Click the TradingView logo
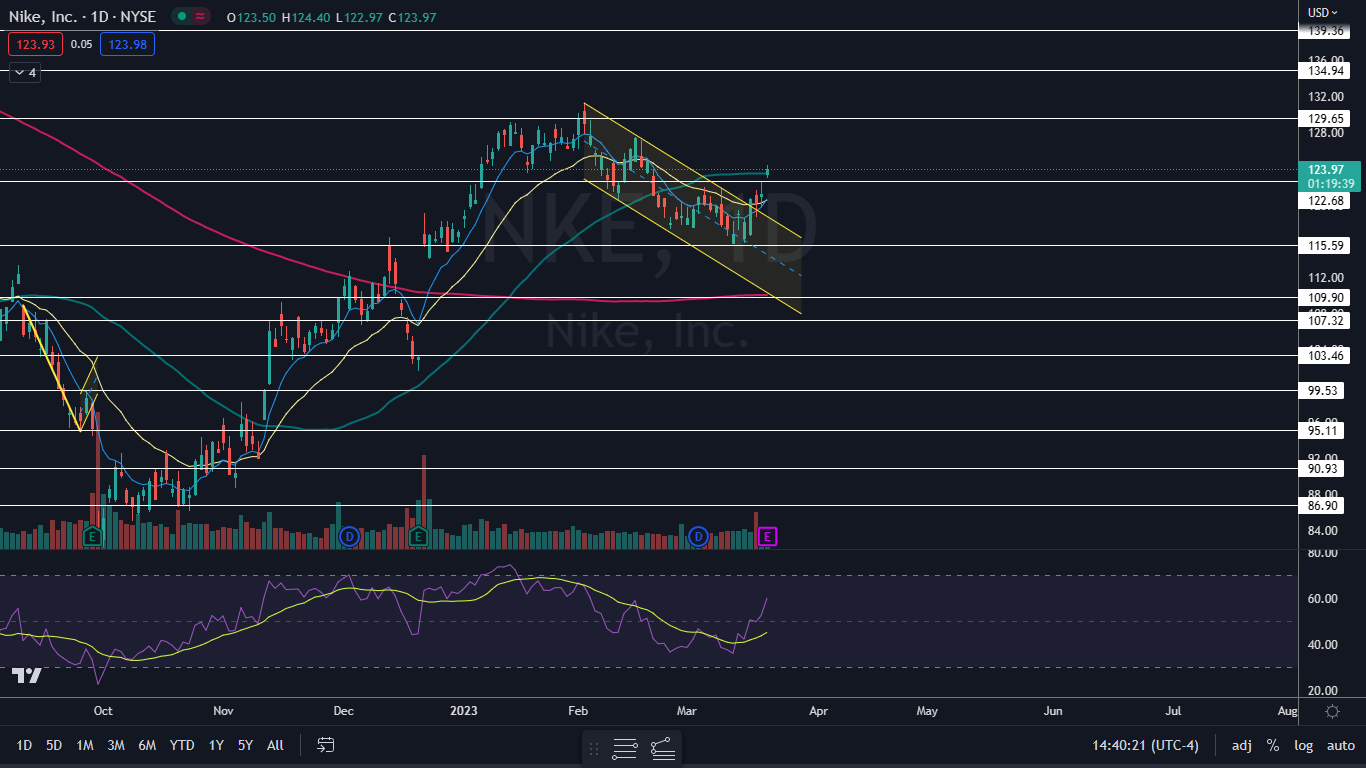 click(x=27, y=676)
